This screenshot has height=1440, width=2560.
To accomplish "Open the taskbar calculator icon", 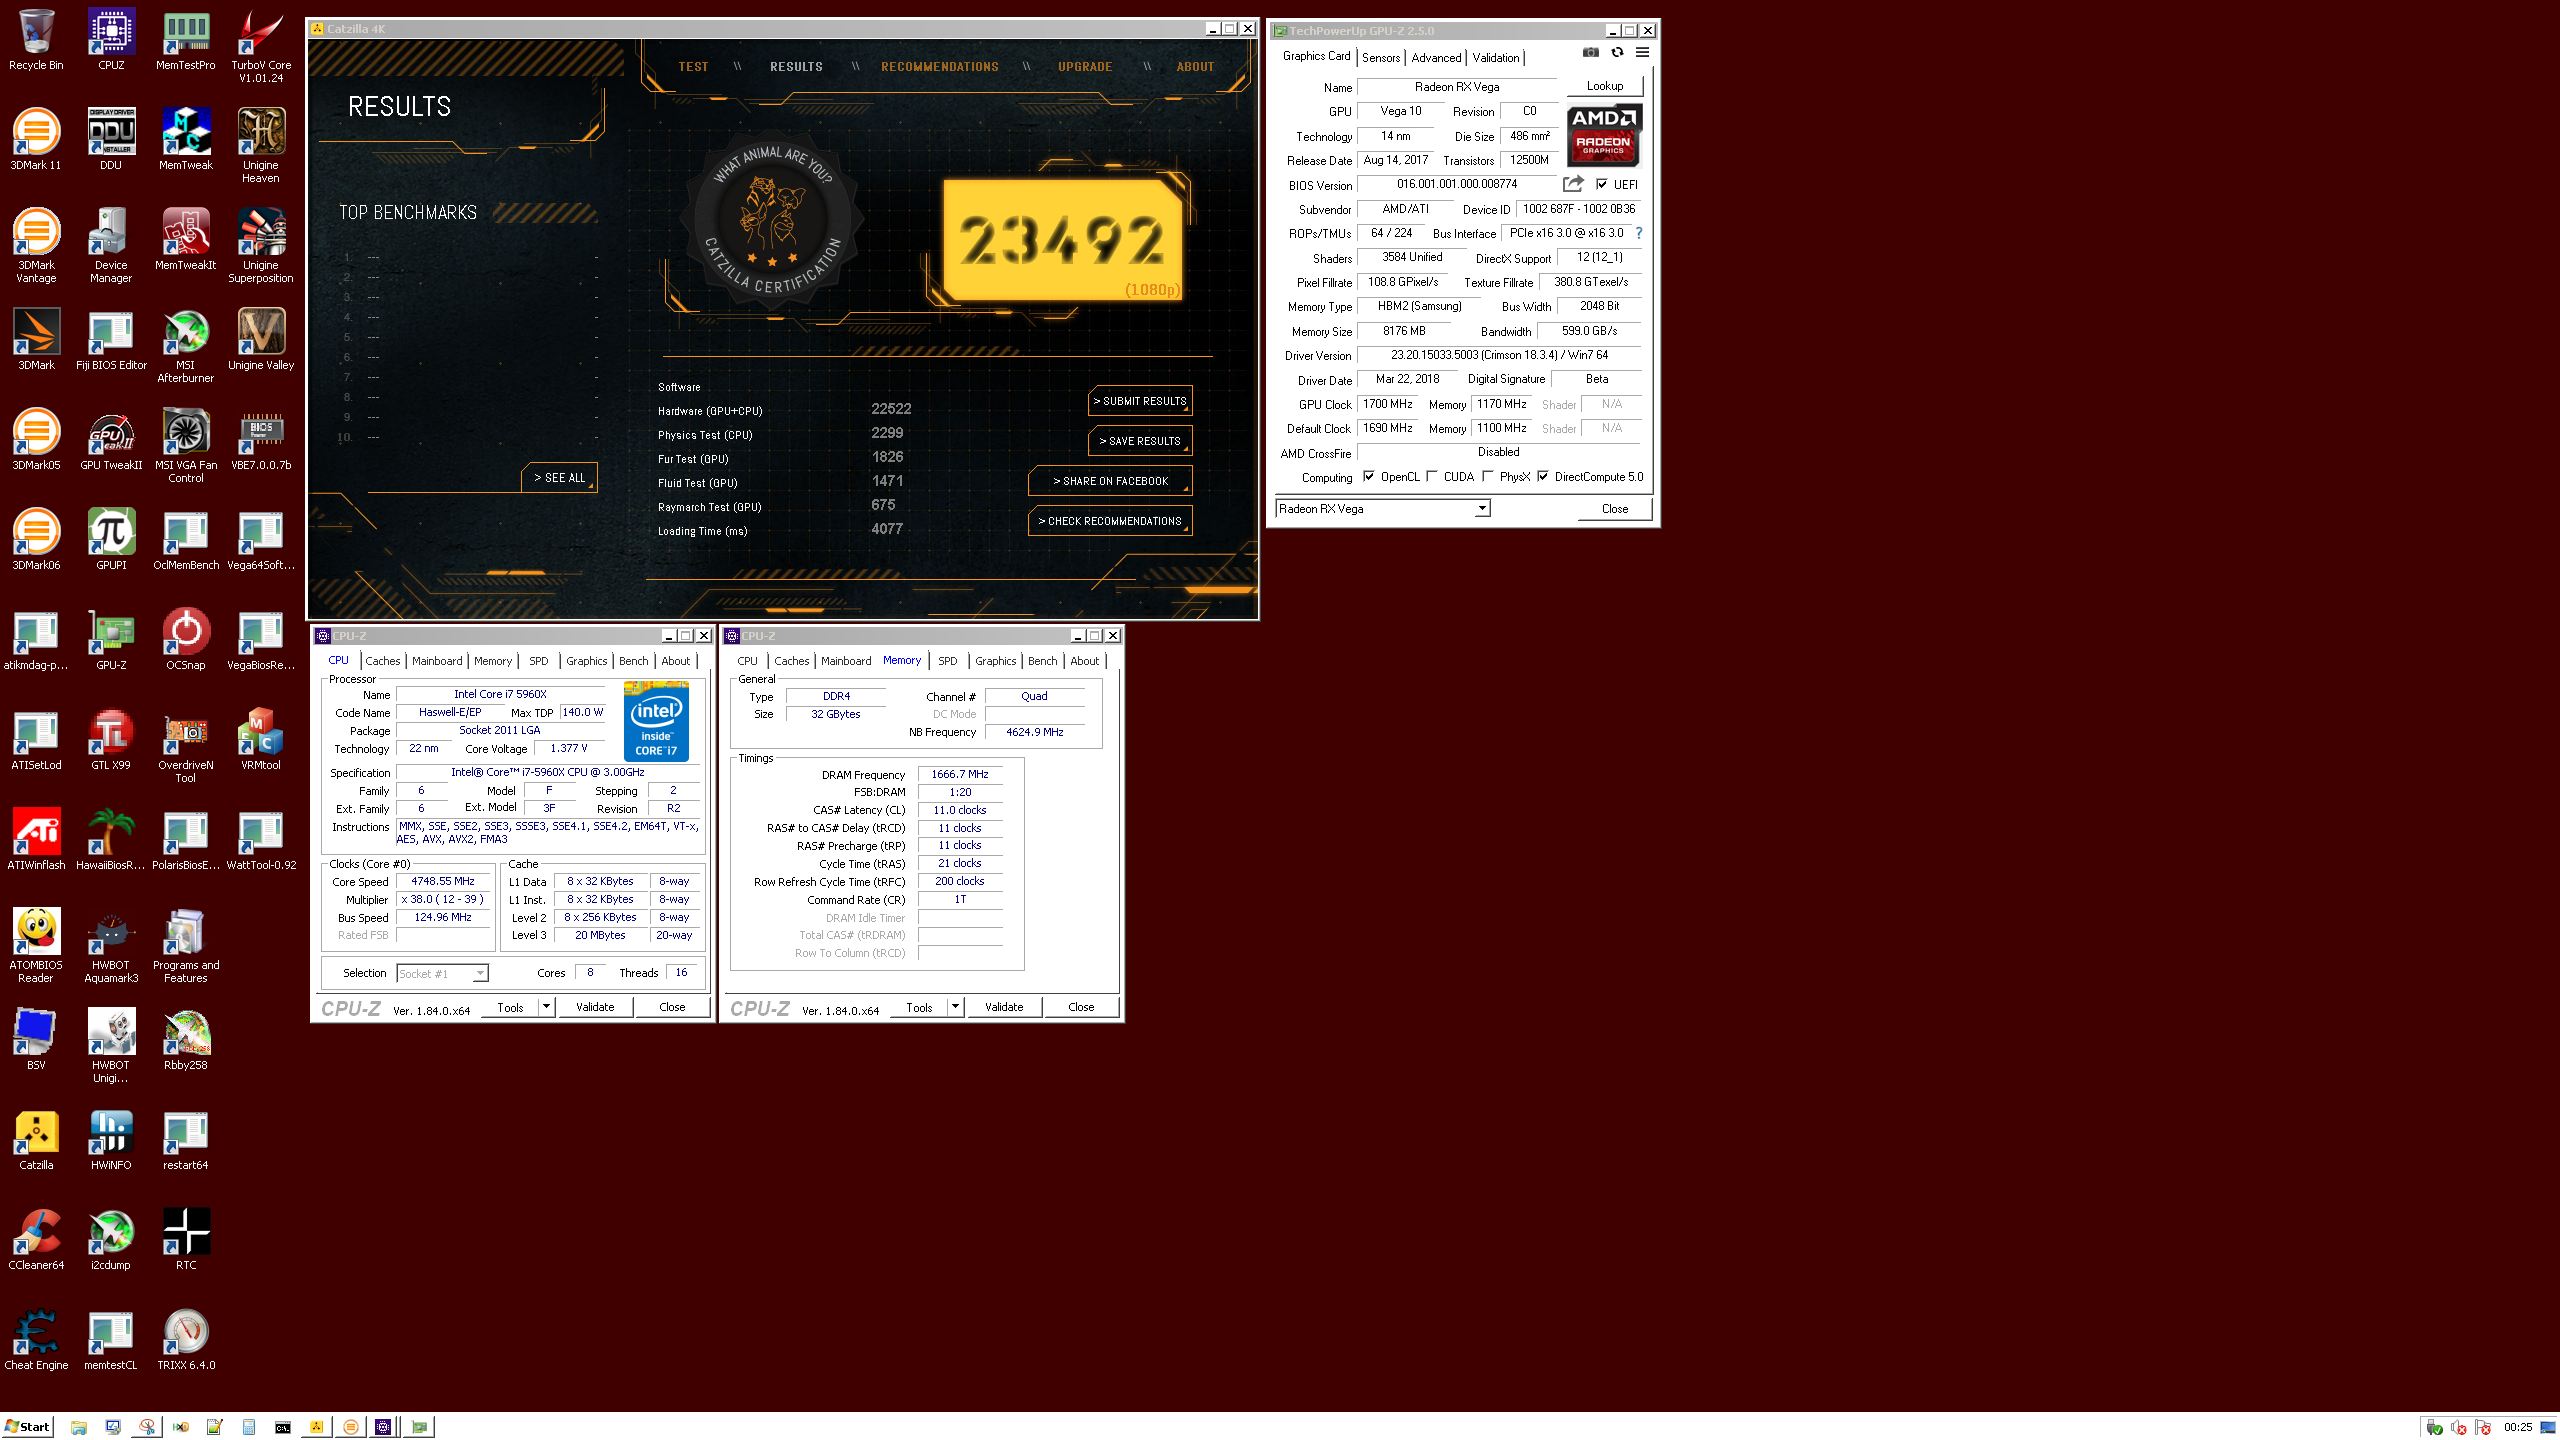I will 248,1427.
